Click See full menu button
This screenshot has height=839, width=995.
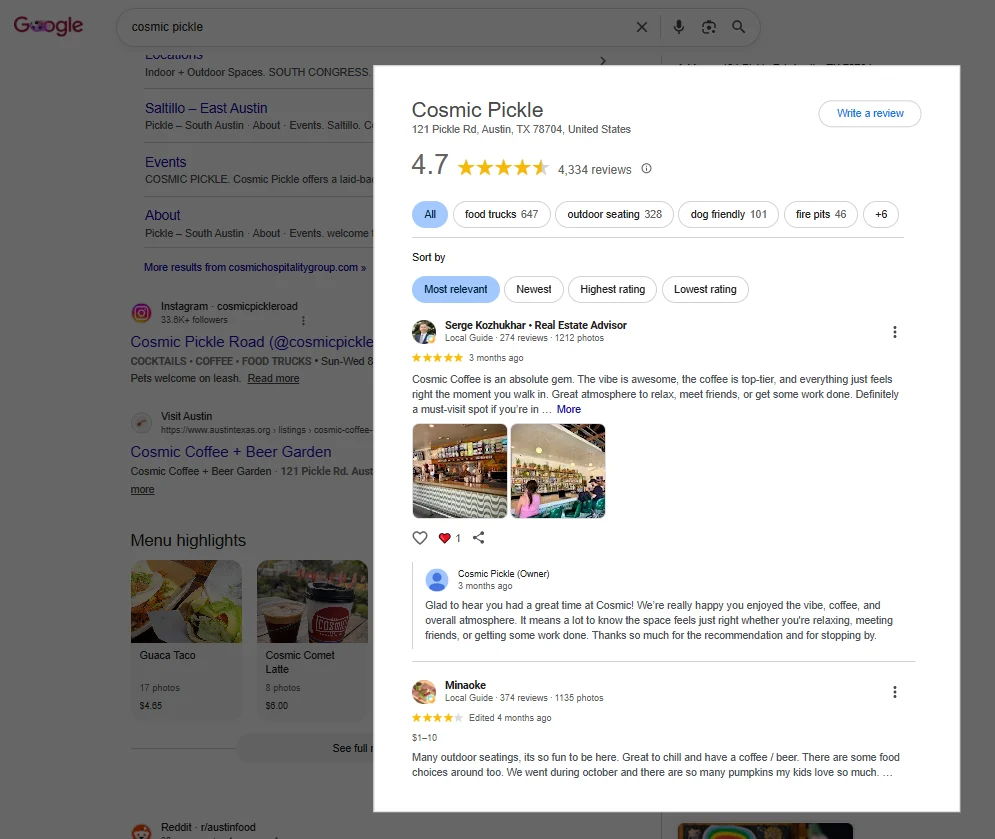click(x=305, y=748)
